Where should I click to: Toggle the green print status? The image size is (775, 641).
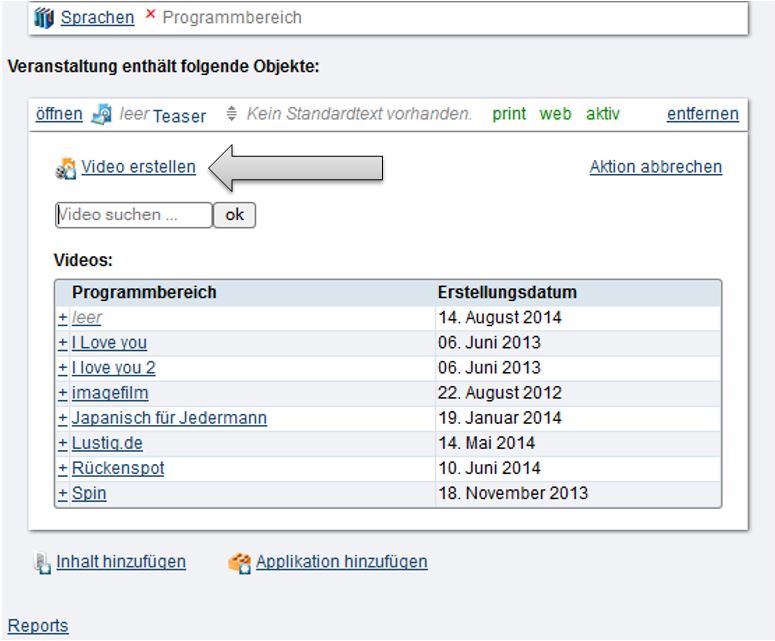pyautogui.click(x=509, y=114)
